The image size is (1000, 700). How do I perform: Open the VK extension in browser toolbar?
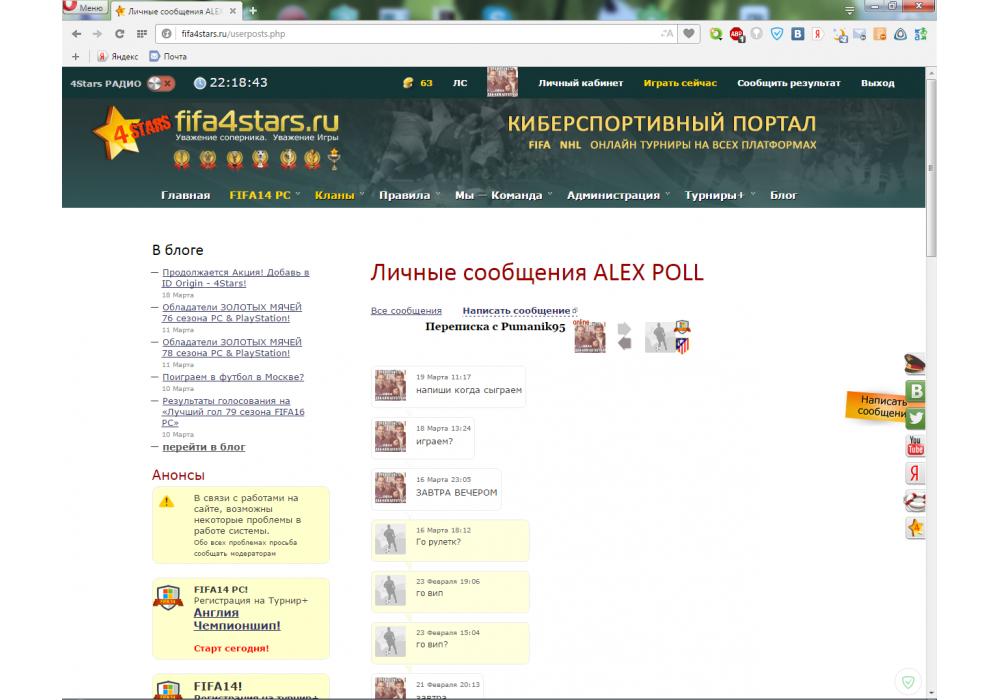798,34
